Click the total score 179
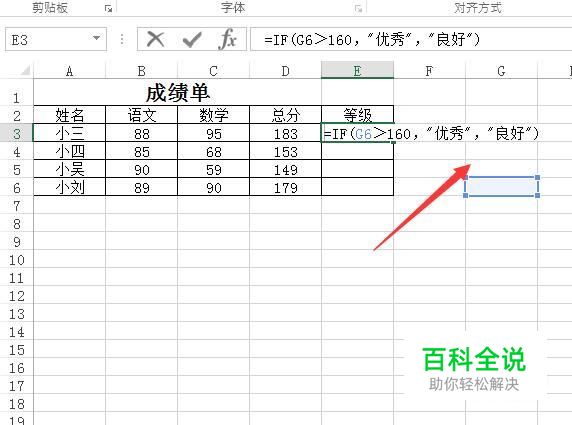This screenshot has width=572, height=425. coord(285,187)
